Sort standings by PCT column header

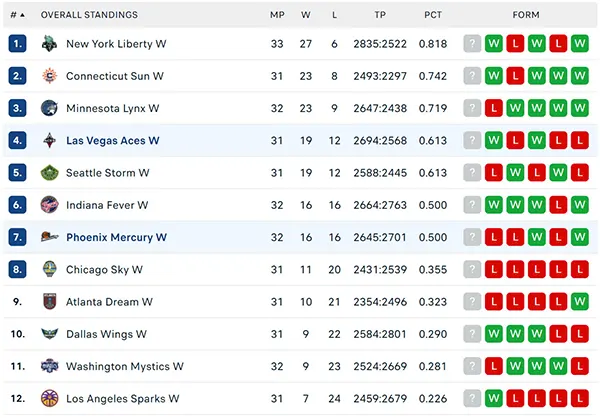coord(433,15)
